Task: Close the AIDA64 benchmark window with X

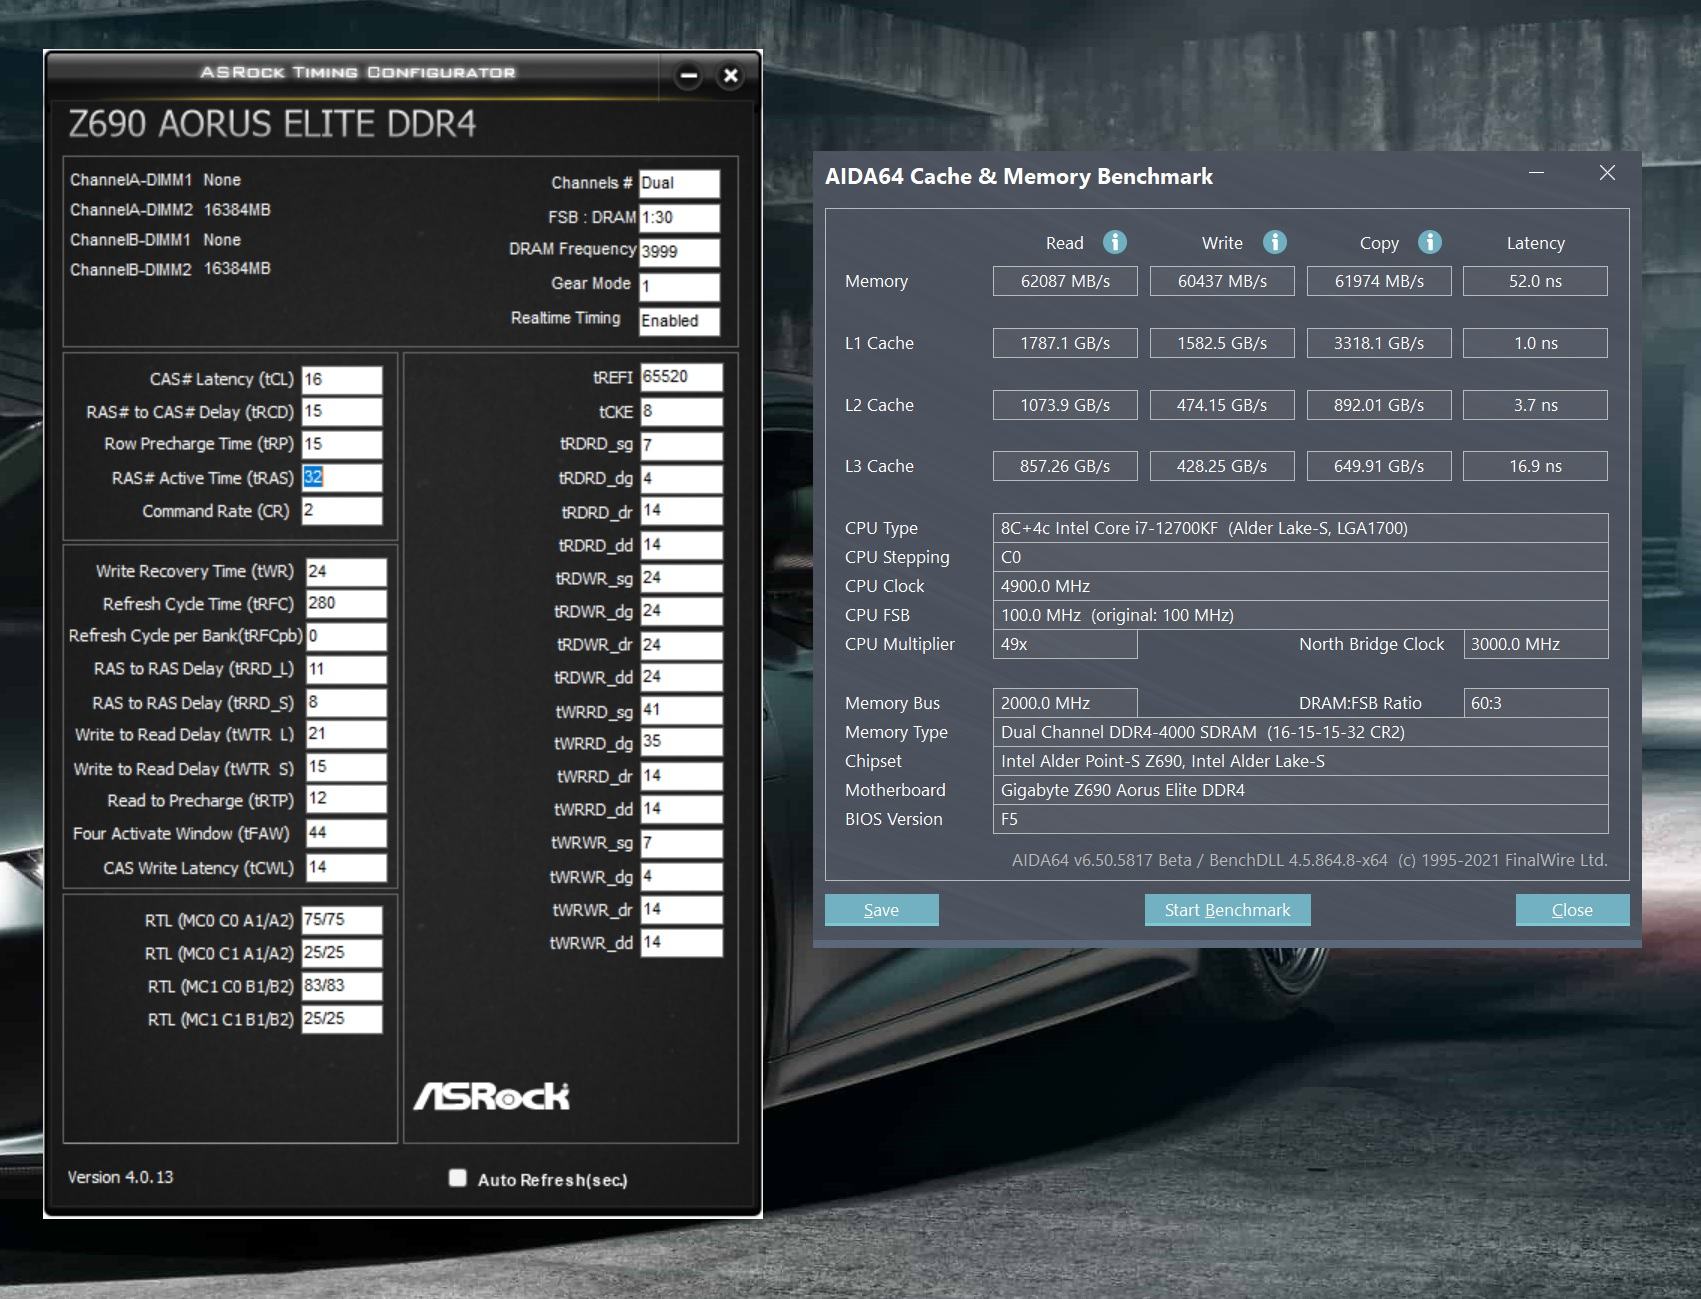Action: [1607, 173]
